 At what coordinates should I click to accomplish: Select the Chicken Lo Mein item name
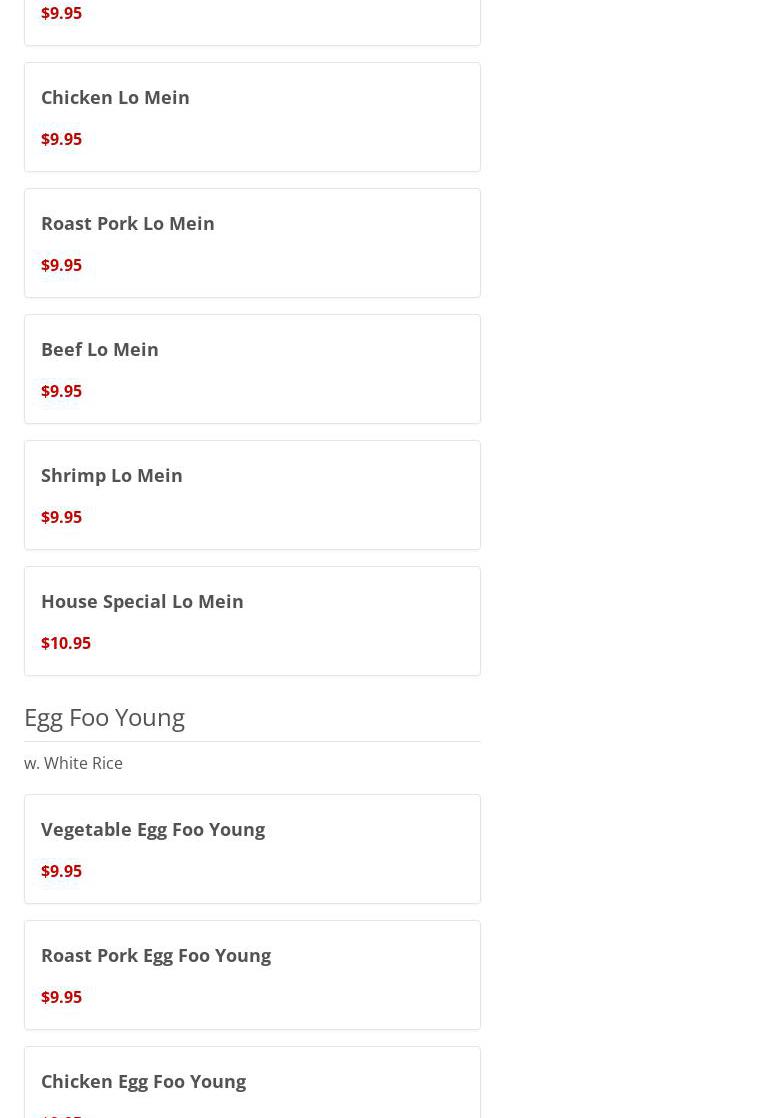click(115, 97)
